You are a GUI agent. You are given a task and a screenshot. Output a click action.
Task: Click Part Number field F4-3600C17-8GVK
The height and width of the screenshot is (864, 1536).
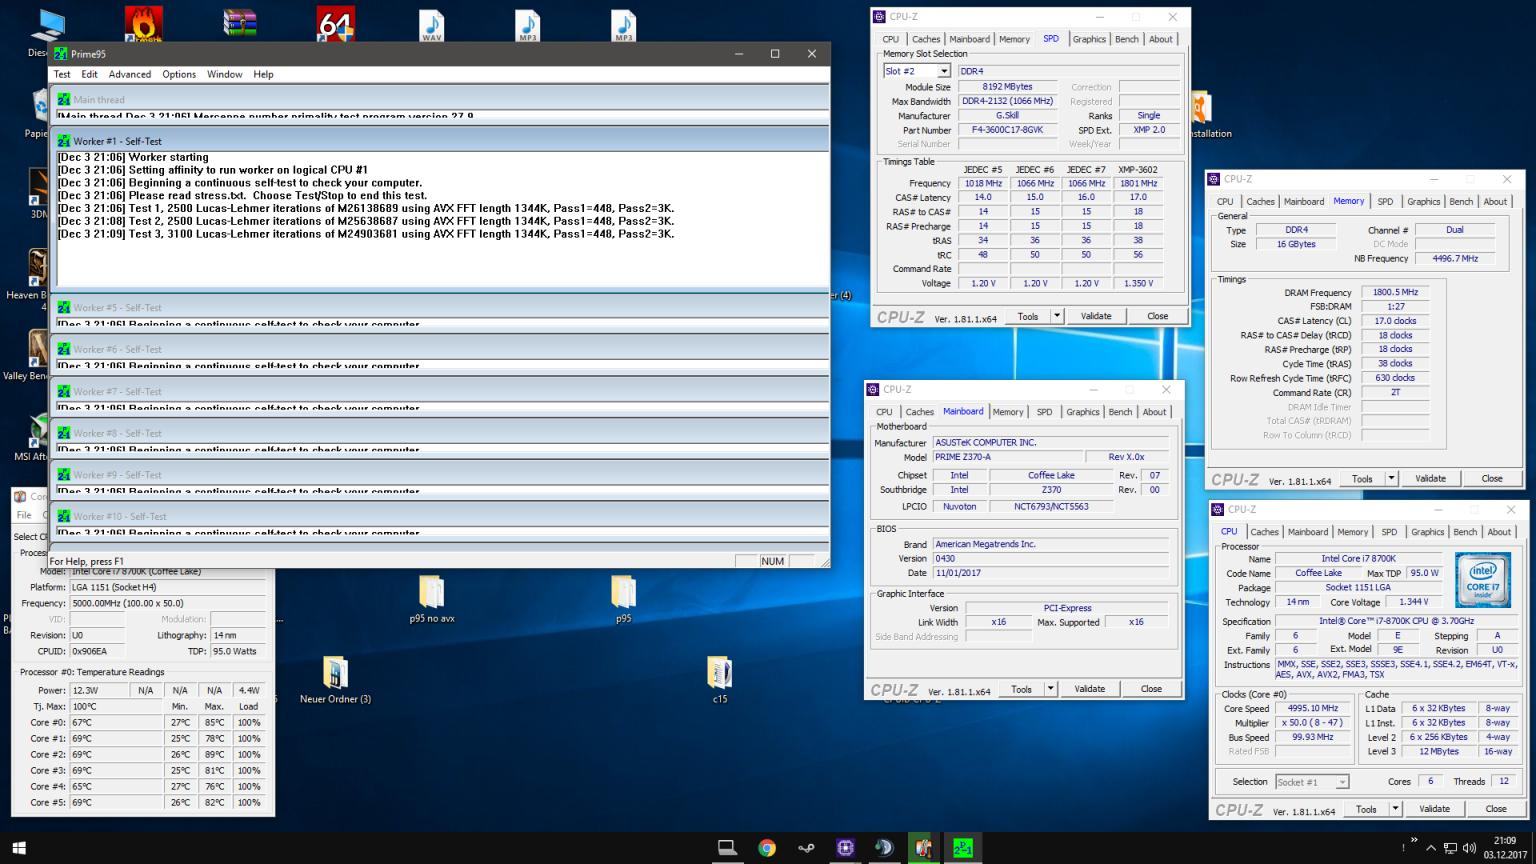1008,130
